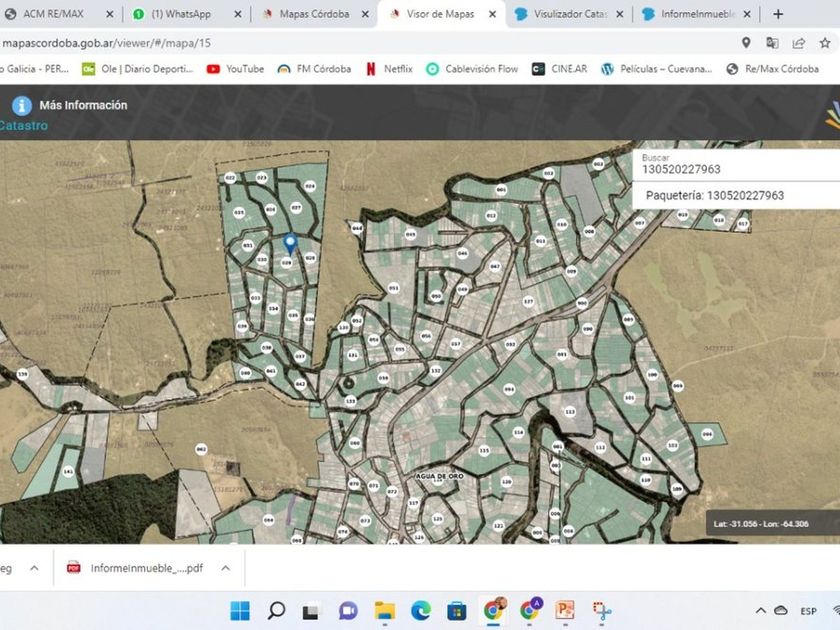The height and width of the screenshot is (630, 840).
Task: Click the blue location pin on the map
Action: tap(290, 242)
